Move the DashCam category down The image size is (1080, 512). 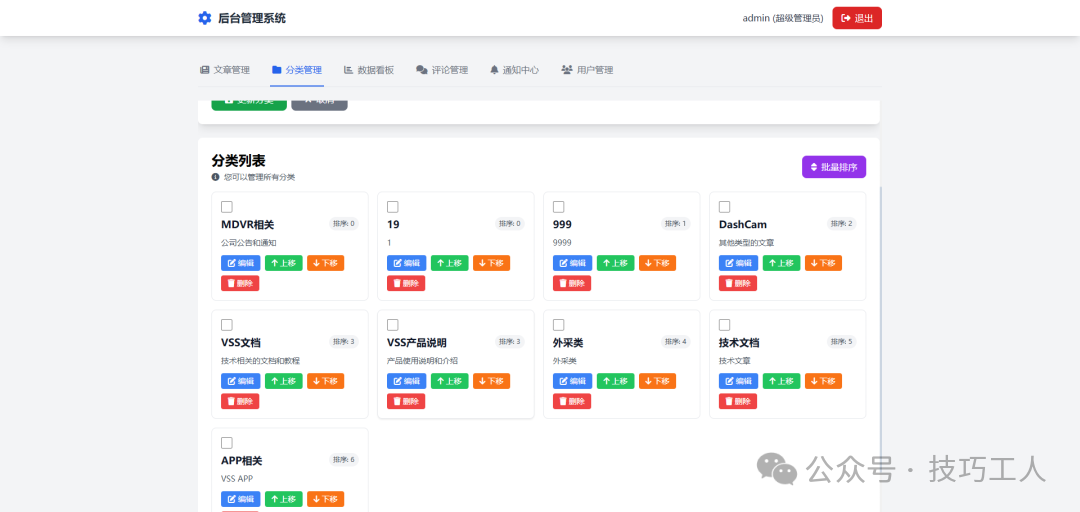[x=823, y=263]
